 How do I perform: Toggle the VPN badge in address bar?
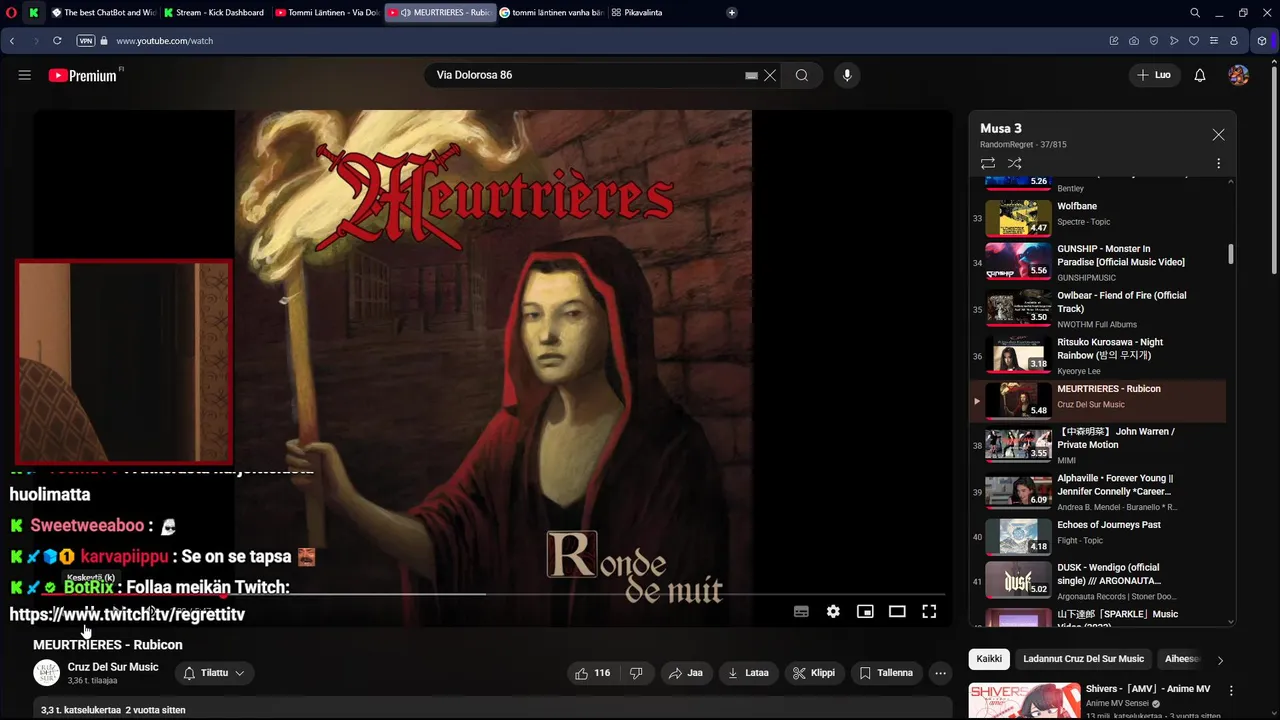coord(86,41)
